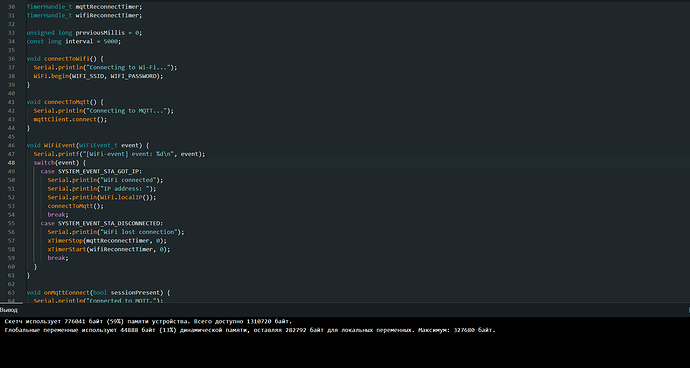Image resolution: width=690 pixels, height=368 pixels.
Task: Click the xTimerStart(wifiReconnectTimer, 0) line
Action: [109, 249]
